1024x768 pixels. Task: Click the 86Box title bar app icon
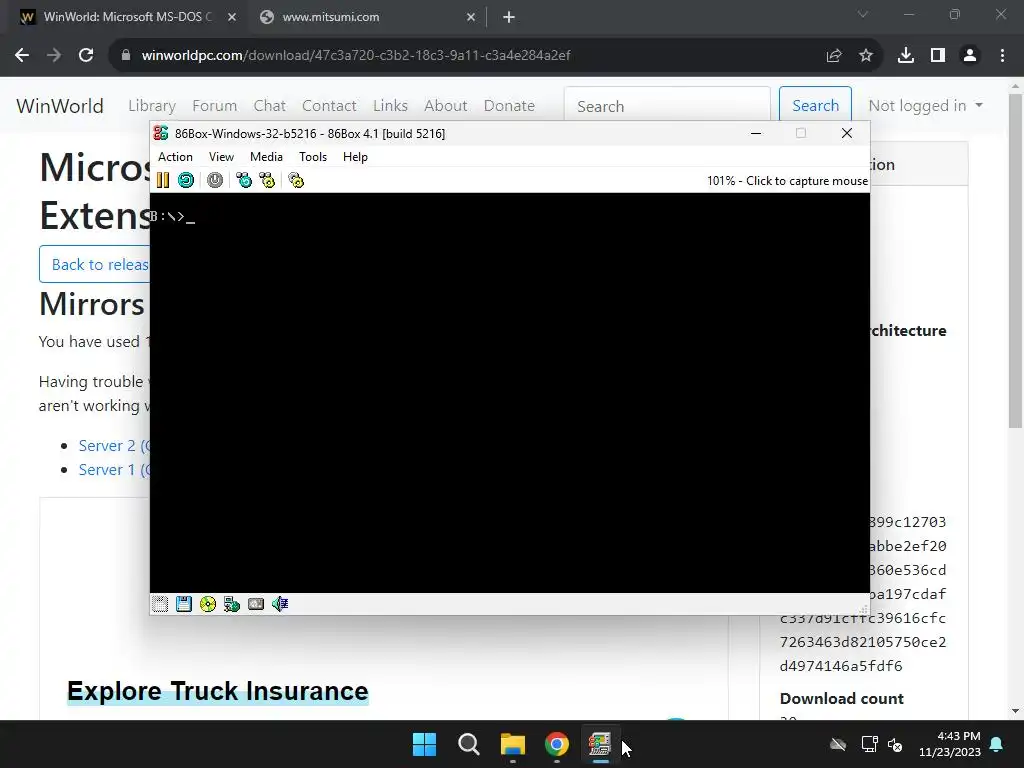(x=161, y=133)
